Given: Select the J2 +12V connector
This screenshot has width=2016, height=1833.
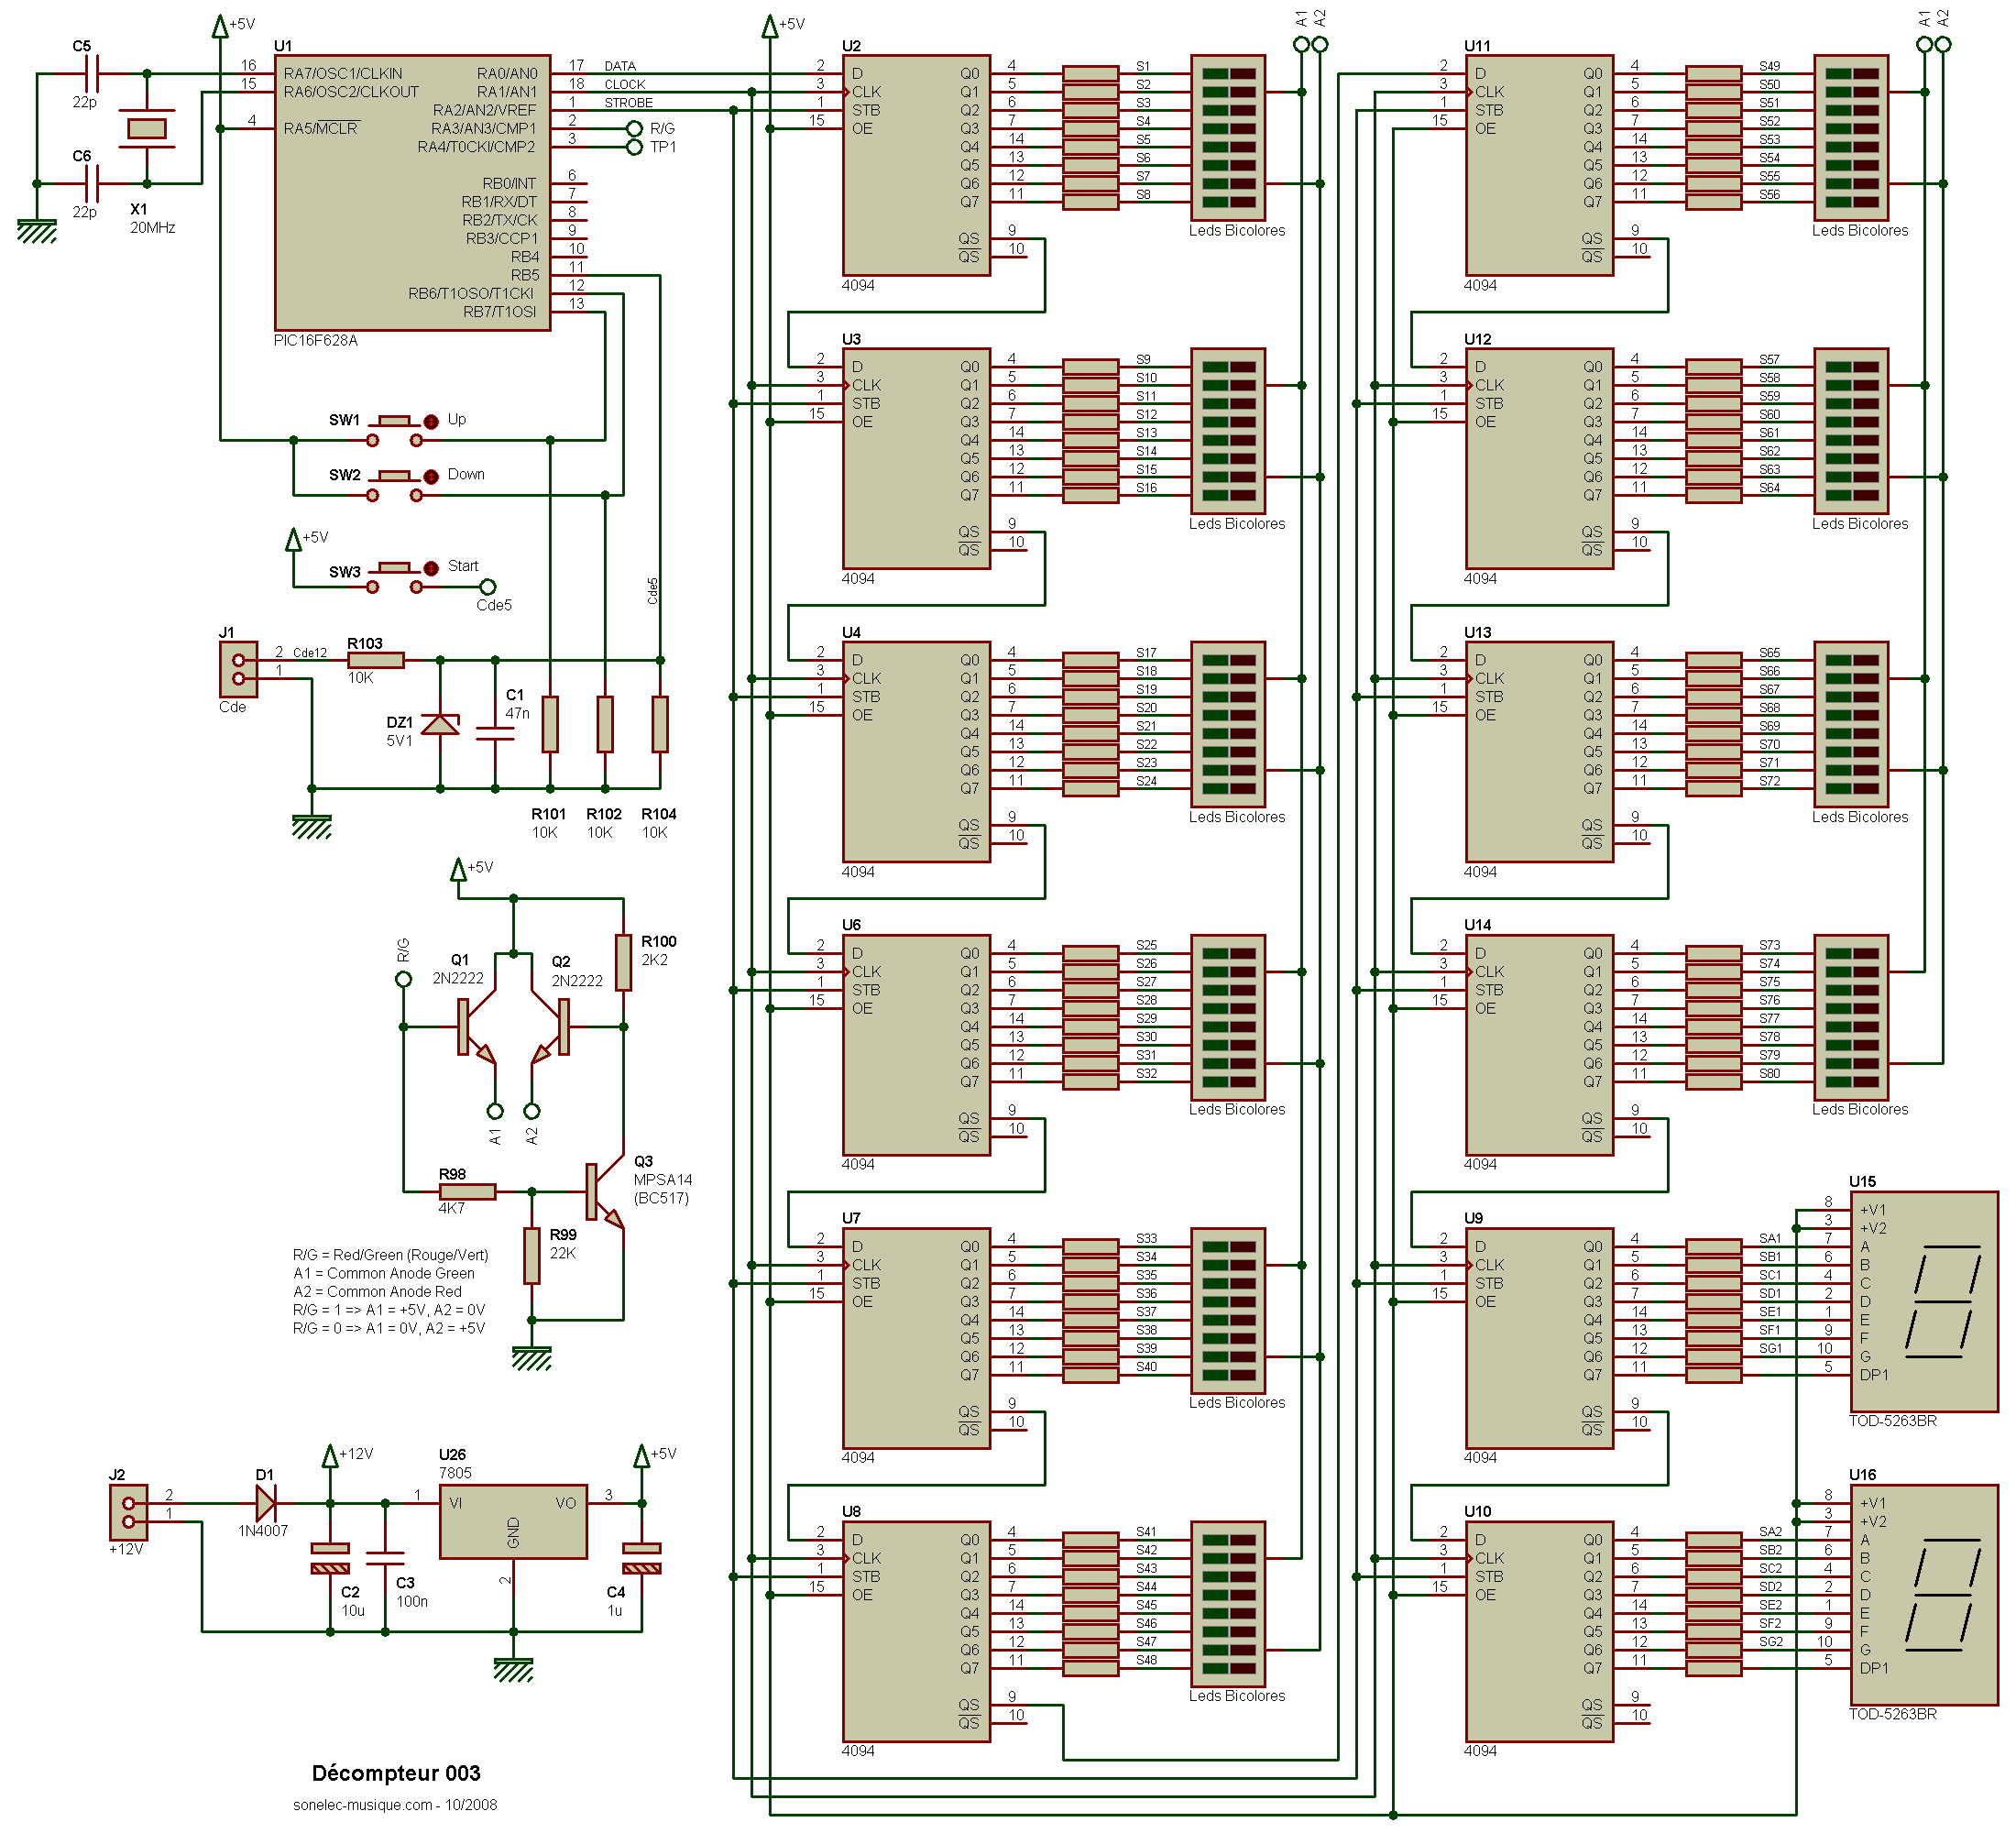Looking at the screenshot, I should pyautogui.click(x=128, y=1512).
